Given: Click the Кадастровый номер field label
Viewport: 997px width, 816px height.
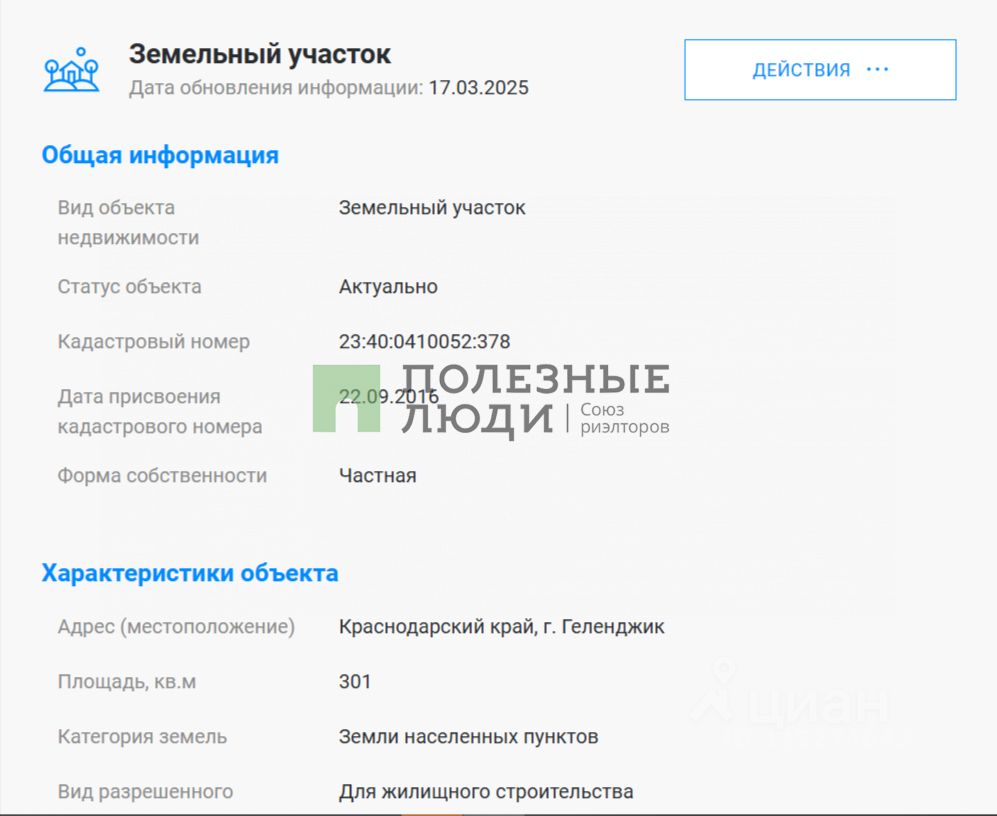Looking at the screenshot, I should coord(154,342).
